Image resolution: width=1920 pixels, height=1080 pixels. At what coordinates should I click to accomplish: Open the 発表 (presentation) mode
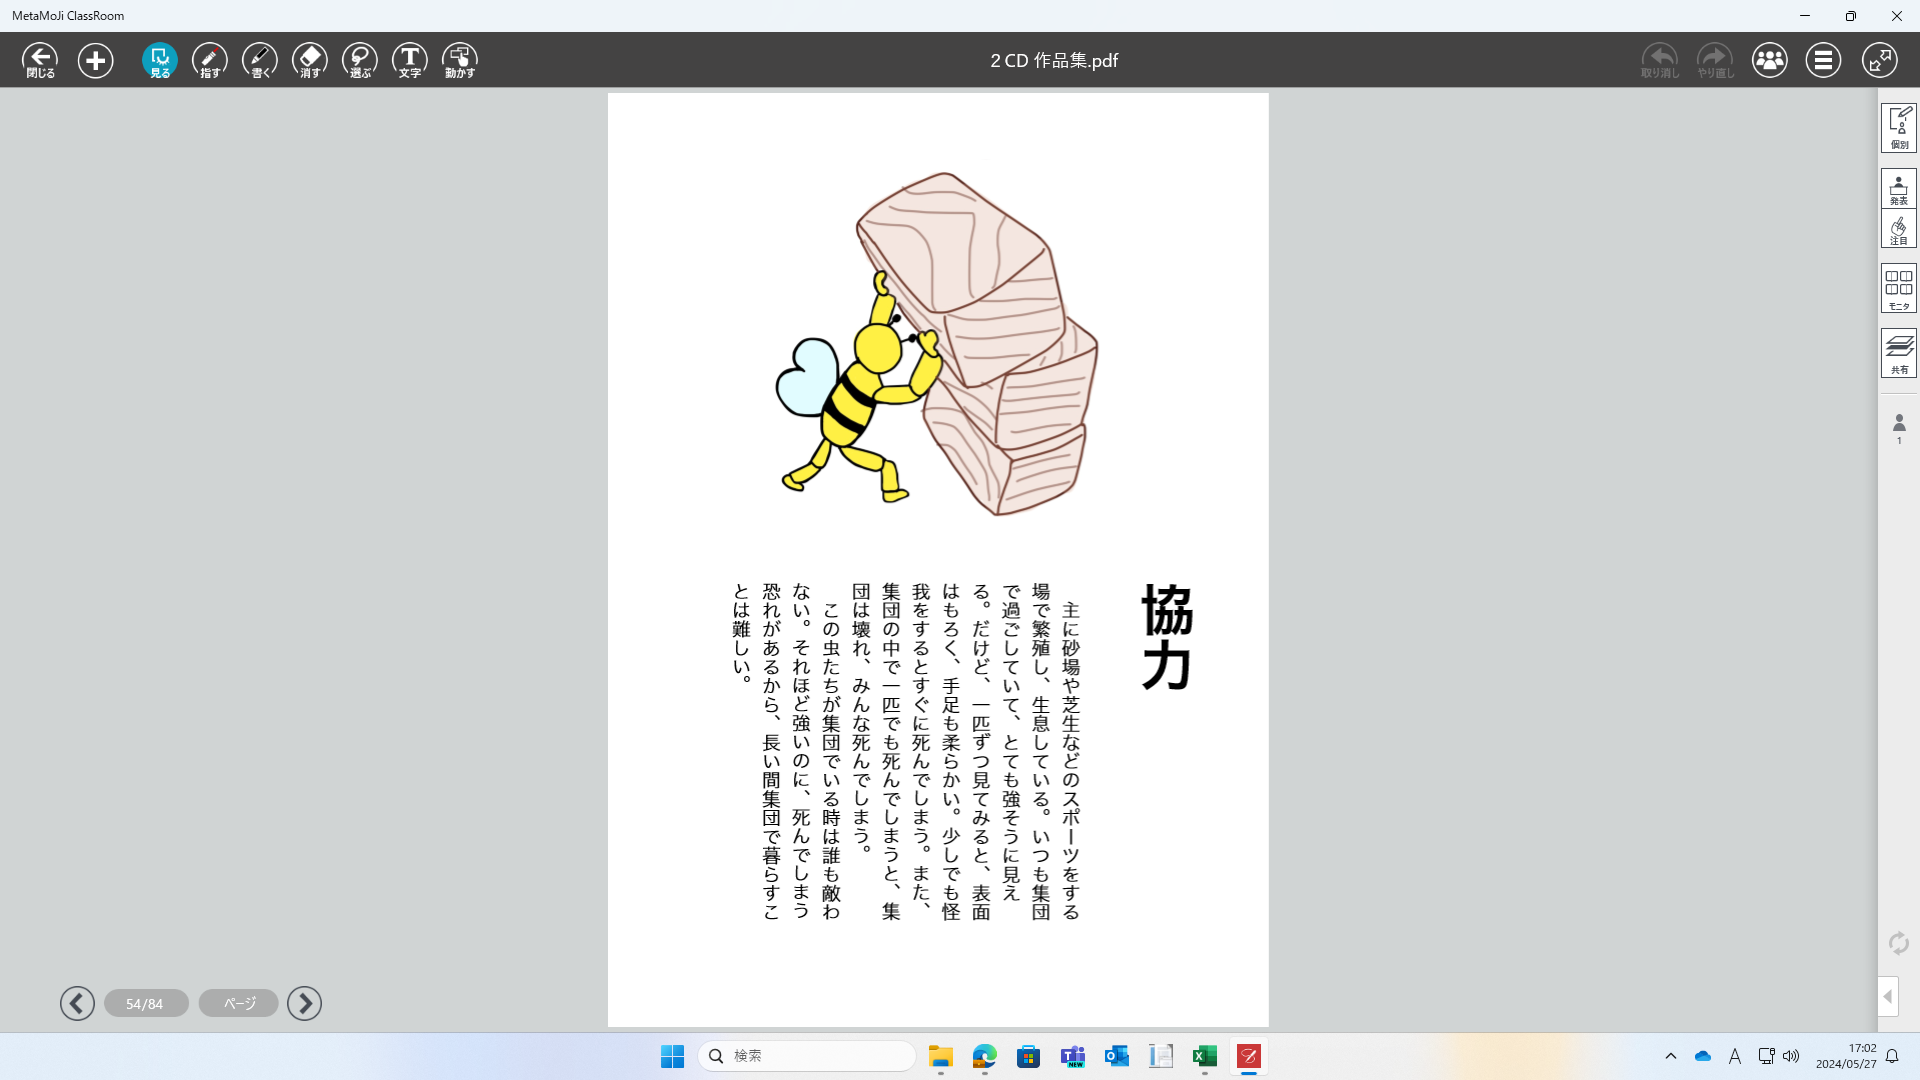(x=1898, y=189)
